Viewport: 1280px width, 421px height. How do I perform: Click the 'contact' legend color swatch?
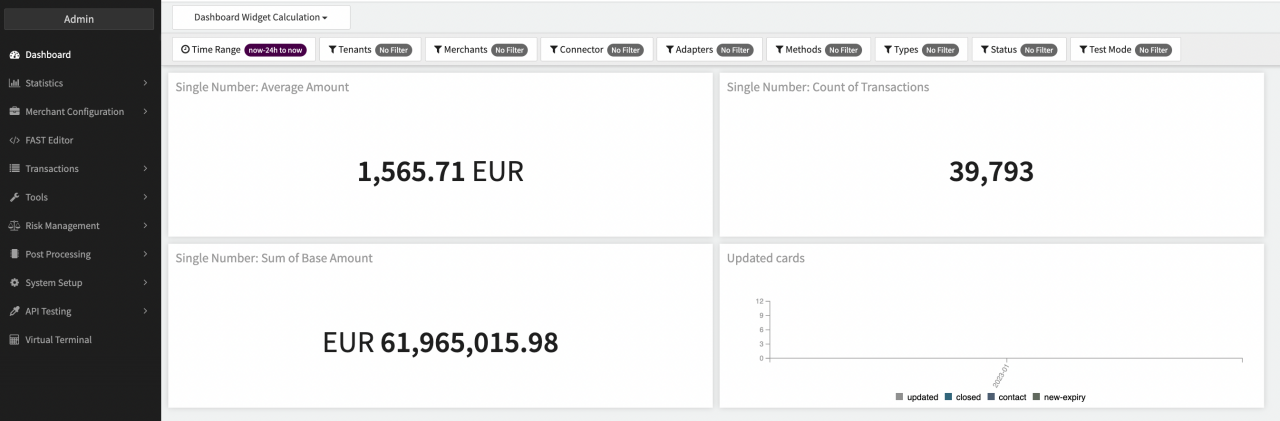(991, 397)
